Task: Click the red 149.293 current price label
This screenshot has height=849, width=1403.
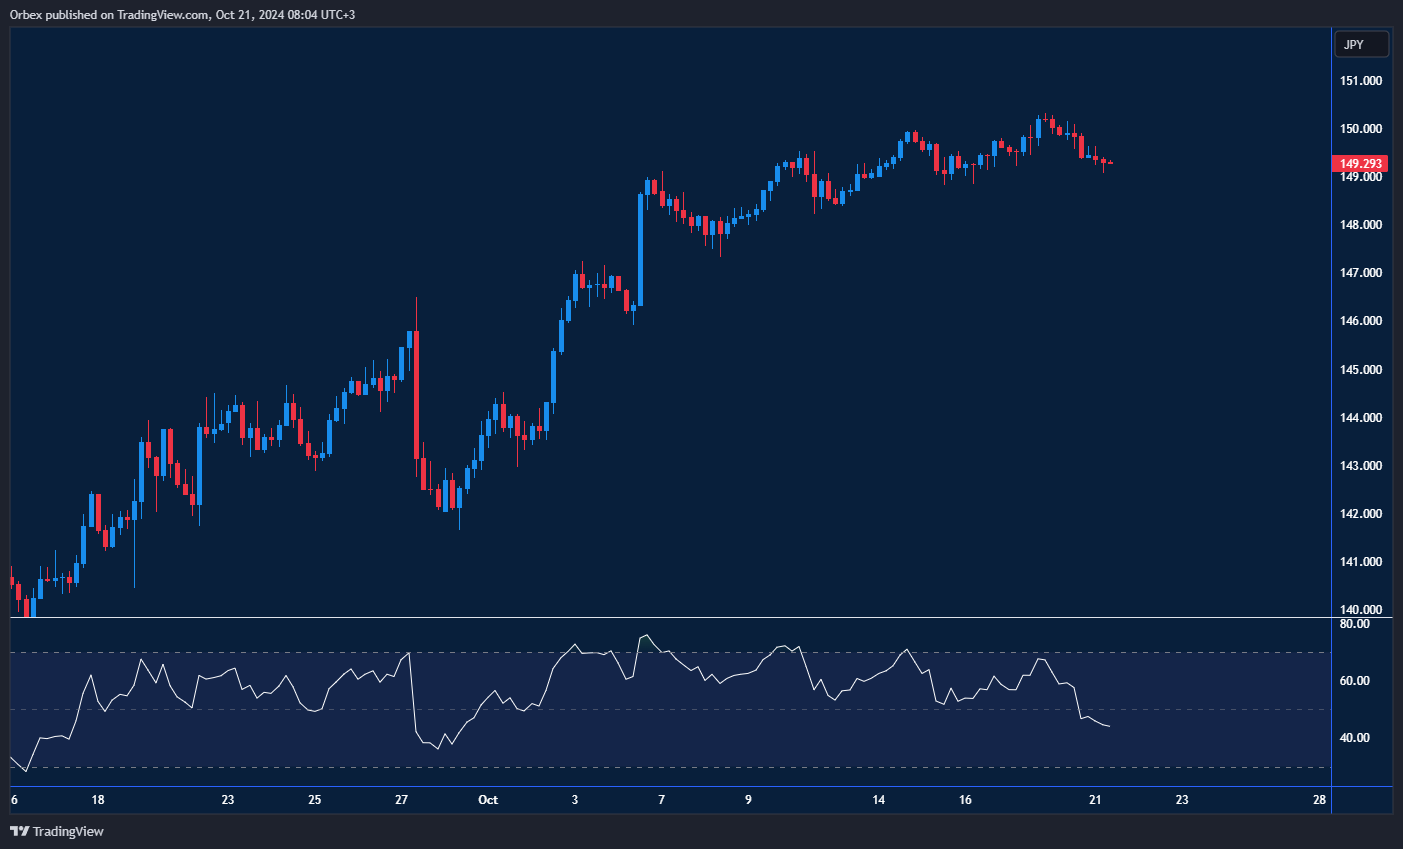Action: pyautogui.click(x=1360, y=163)
